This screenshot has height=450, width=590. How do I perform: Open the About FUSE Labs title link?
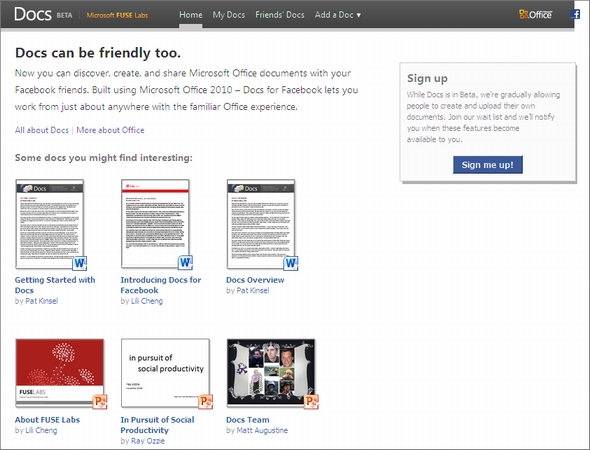pyautogui.click(x=47, y=420)
